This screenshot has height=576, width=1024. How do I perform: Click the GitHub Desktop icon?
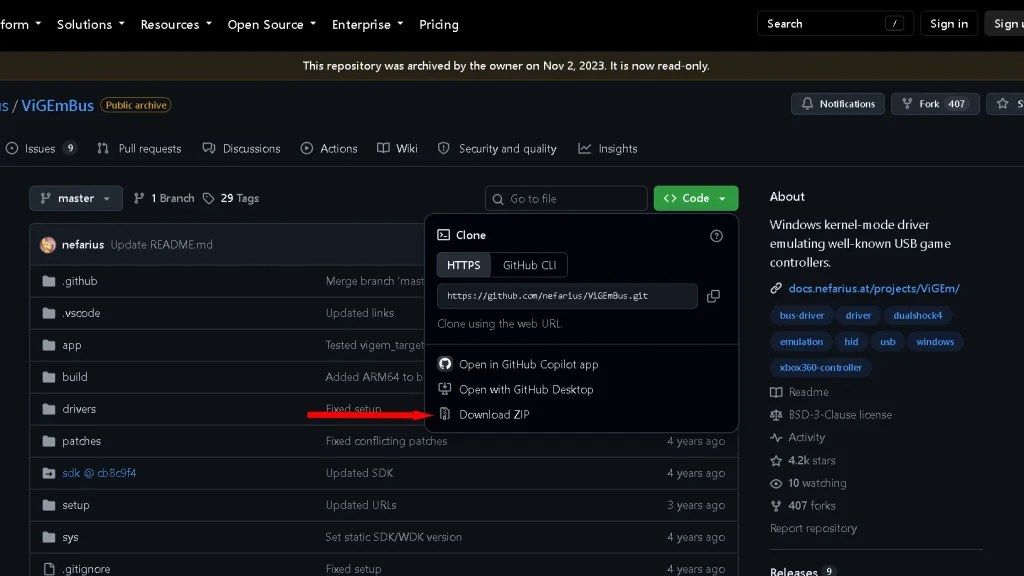(x=445, y=389)
